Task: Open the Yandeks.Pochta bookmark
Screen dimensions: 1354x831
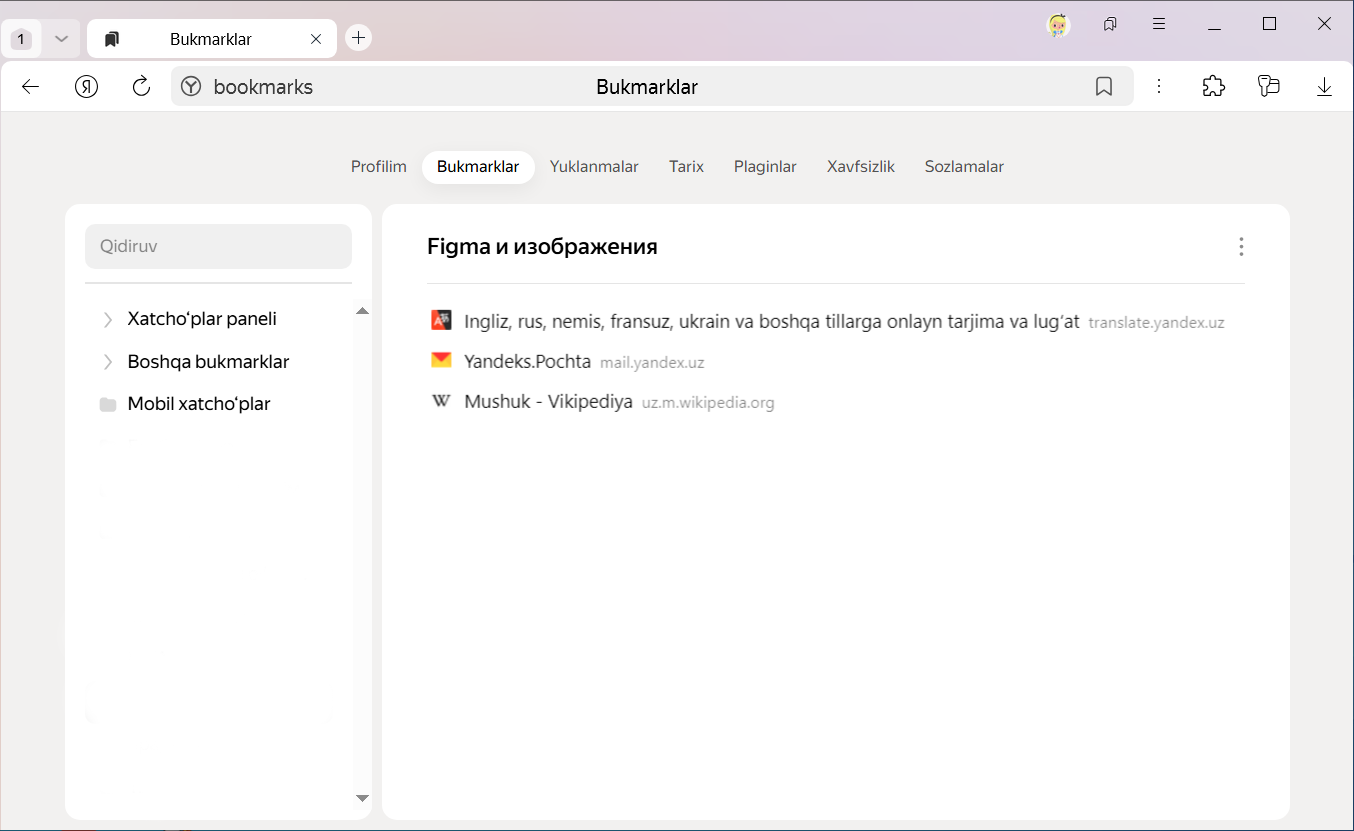Action: (527, 362)
